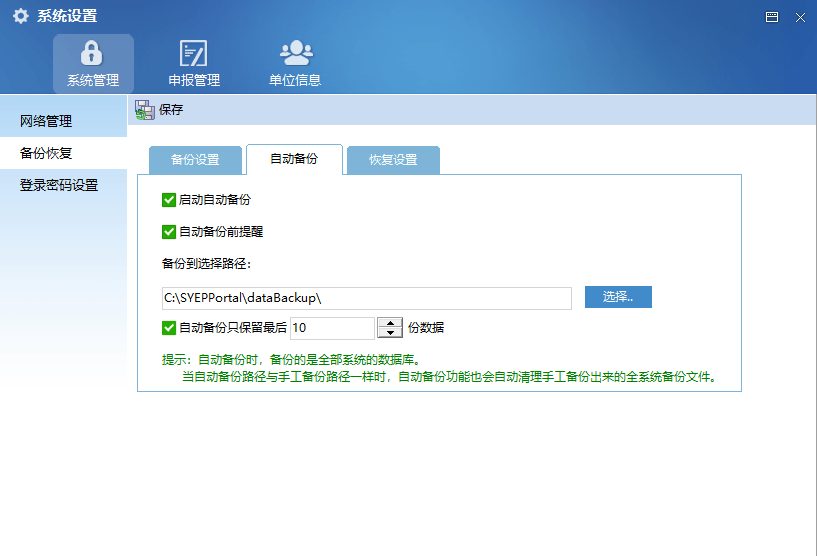Toggle 自动备份只保留最后 checkbox
This screenshot has height=556, width=817.
[x=168, y=327]
